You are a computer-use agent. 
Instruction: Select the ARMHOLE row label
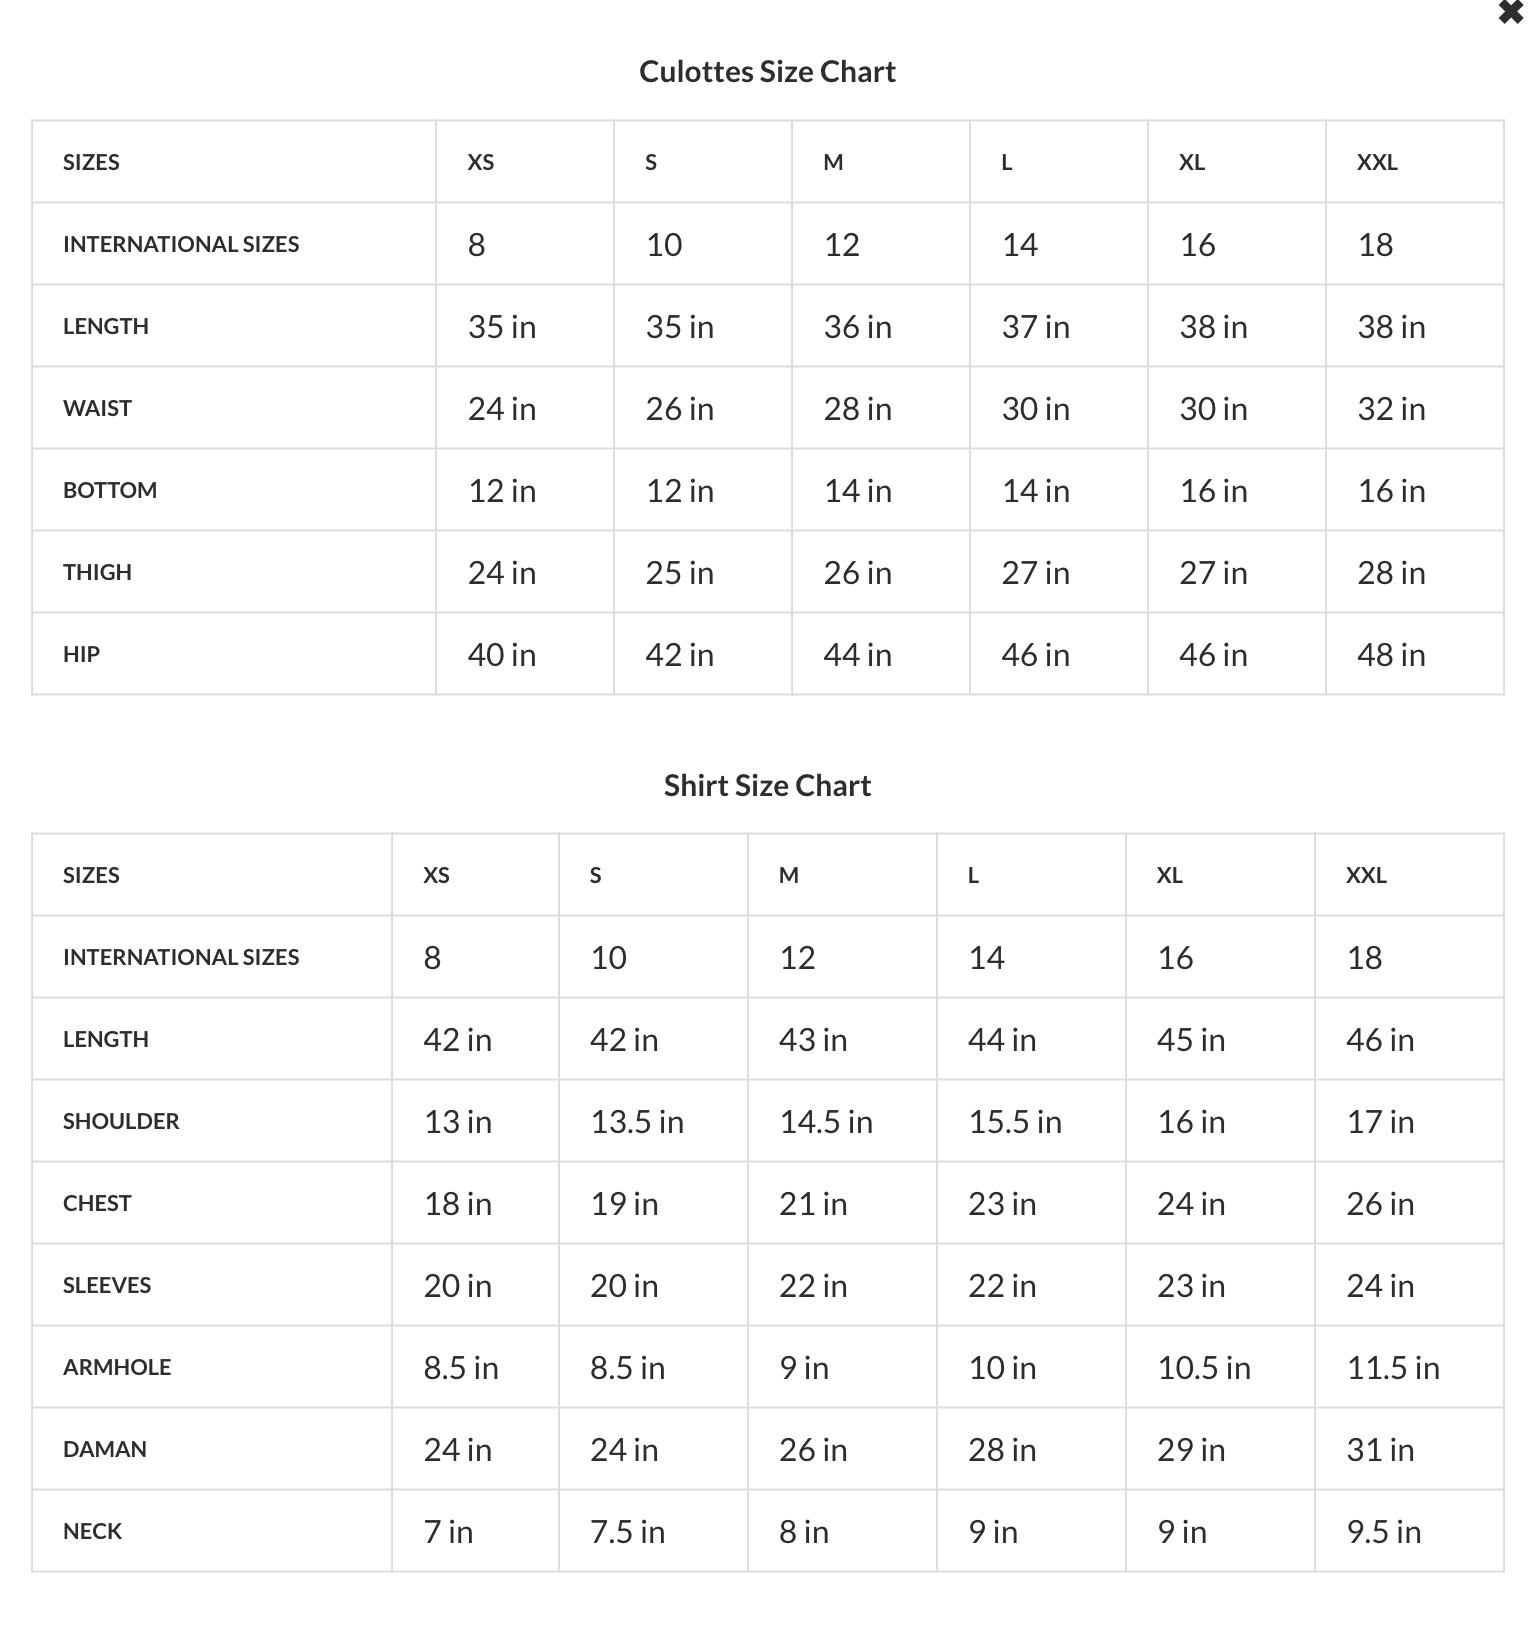tap(117, 1368)
